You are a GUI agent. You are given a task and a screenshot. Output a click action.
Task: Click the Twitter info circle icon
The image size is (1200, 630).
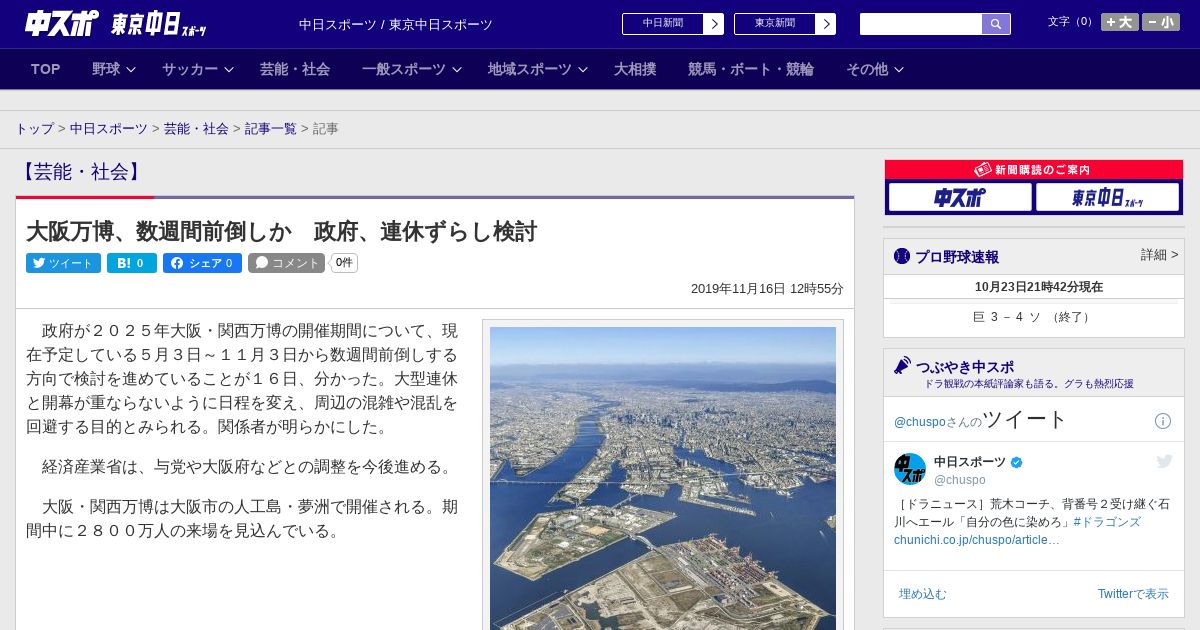pyautogui.click(x=1163, y=421)
